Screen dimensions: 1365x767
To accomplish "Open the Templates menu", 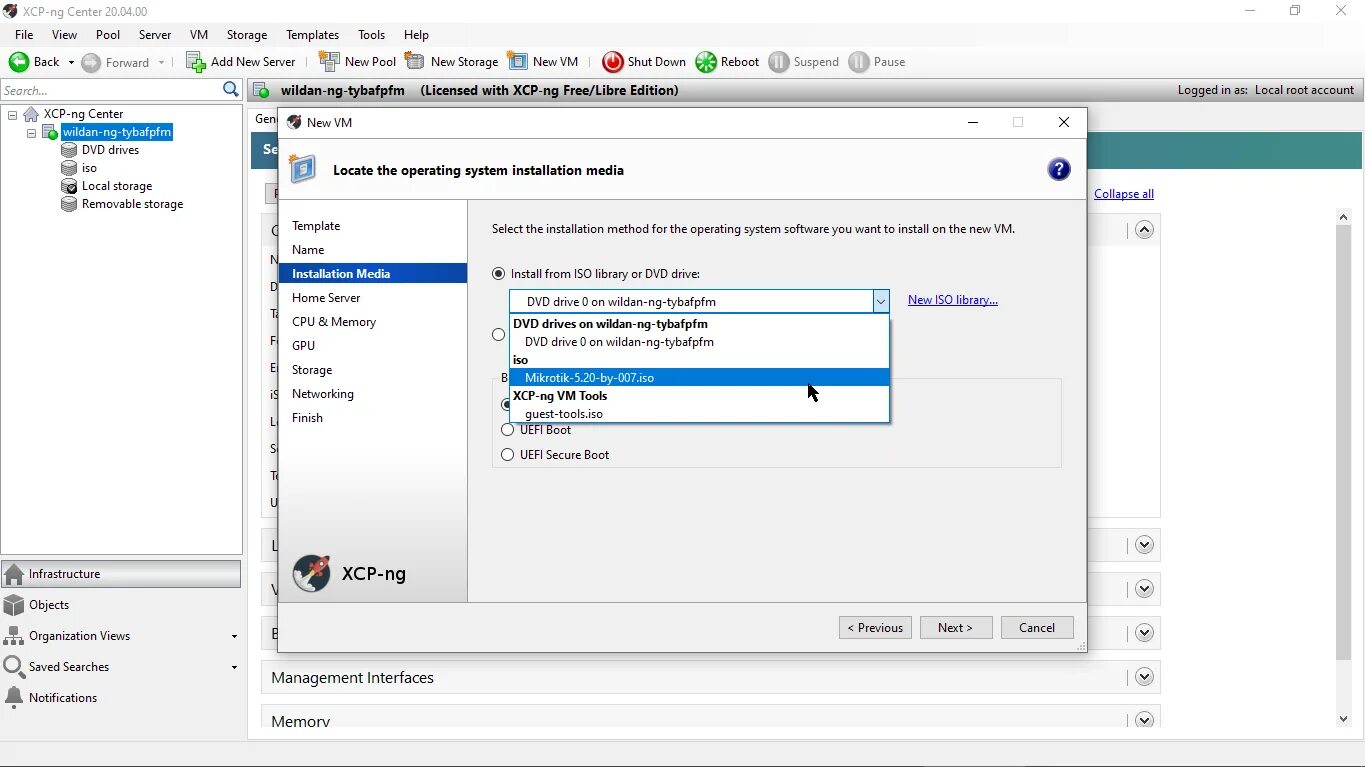I will click(x=312, y=35).
